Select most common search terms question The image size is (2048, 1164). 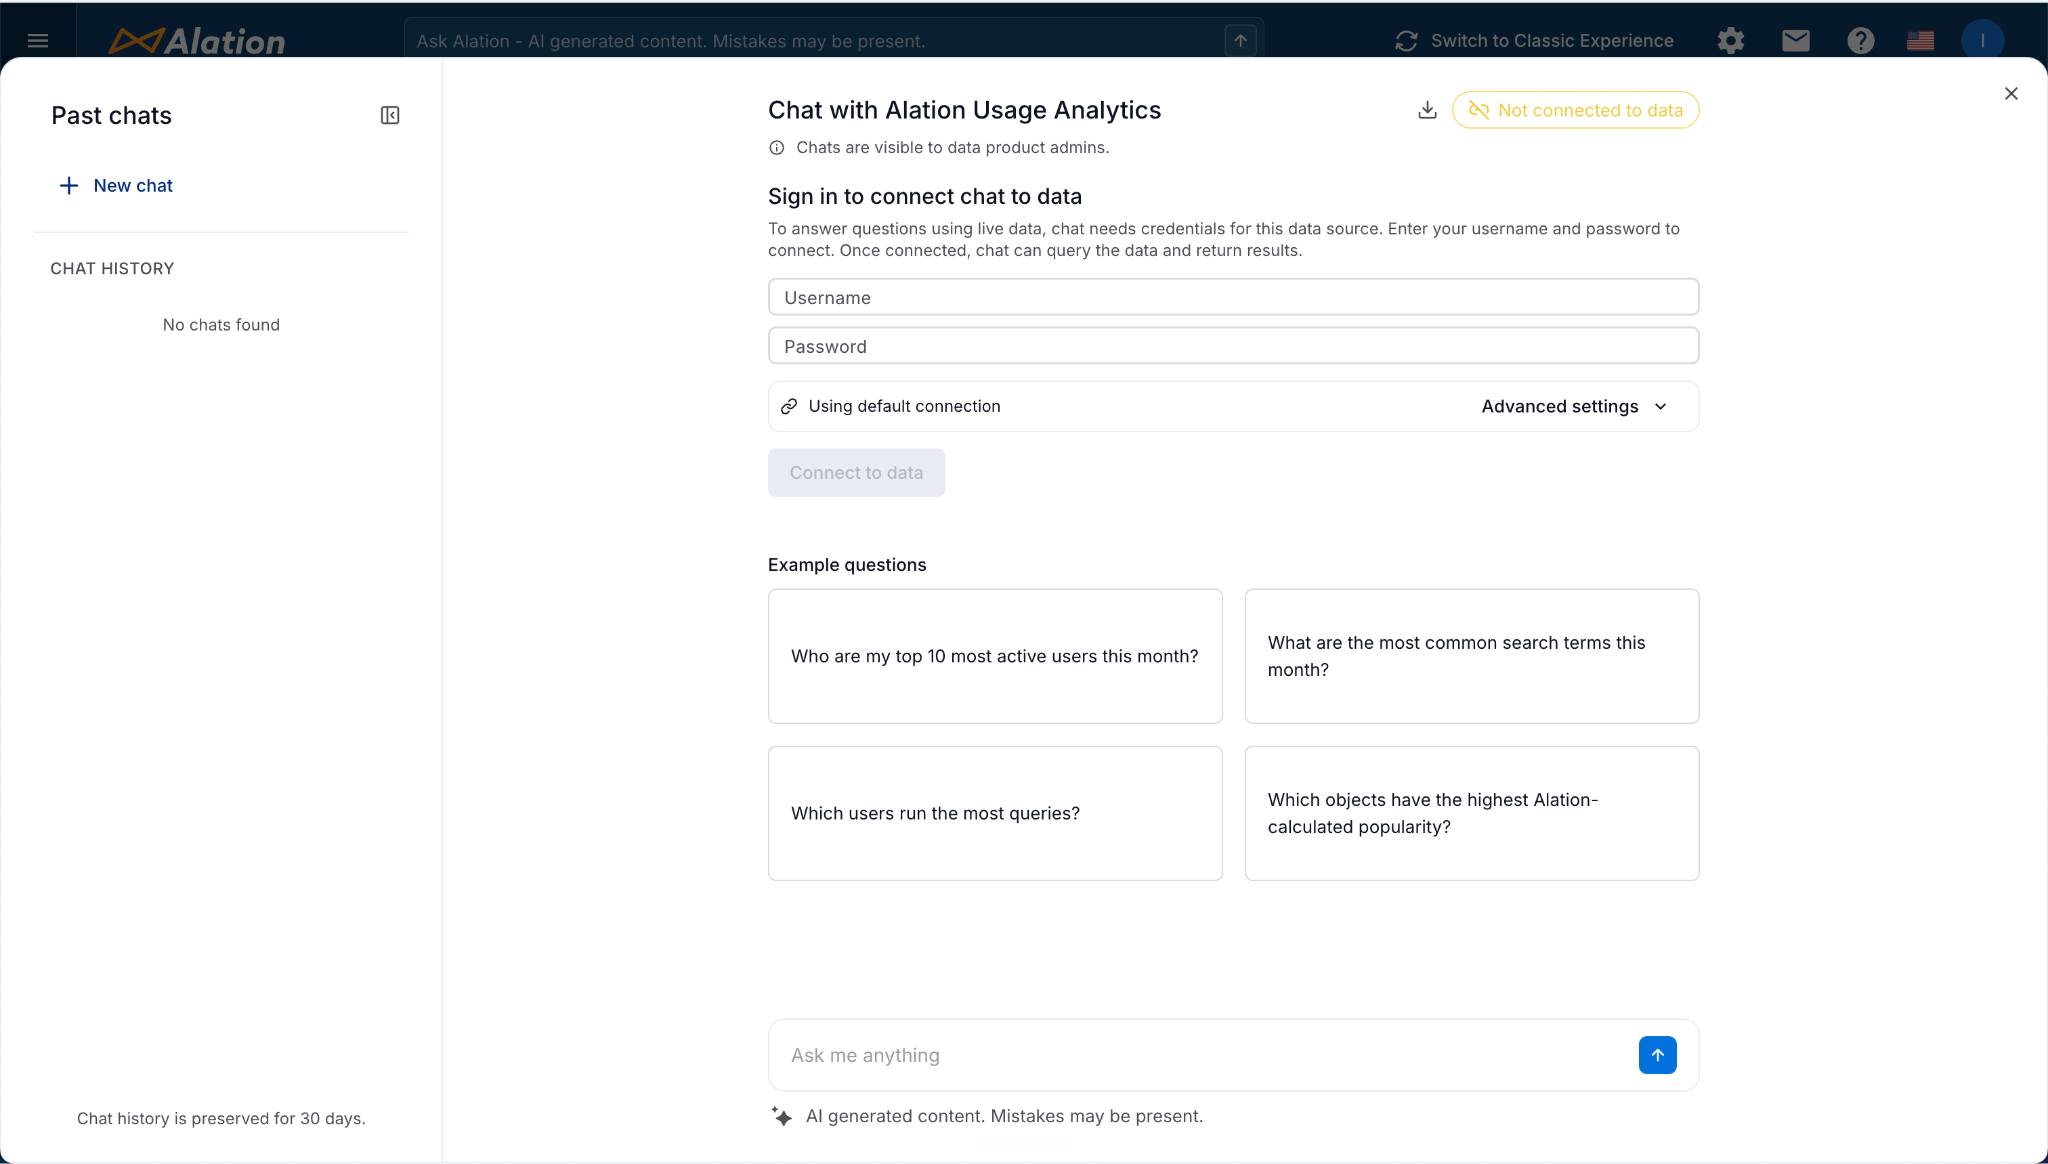pos(1472,656)
